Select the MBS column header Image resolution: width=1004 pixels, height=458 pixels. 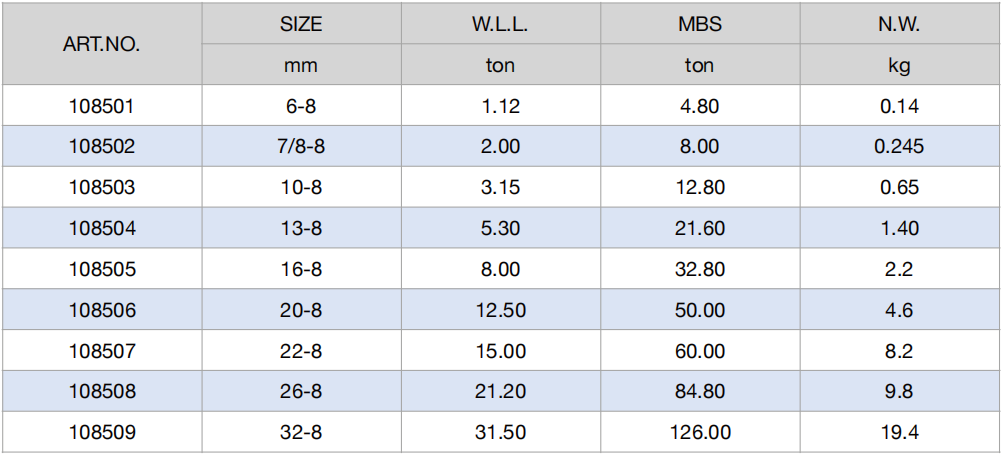(x=700, y=24)
